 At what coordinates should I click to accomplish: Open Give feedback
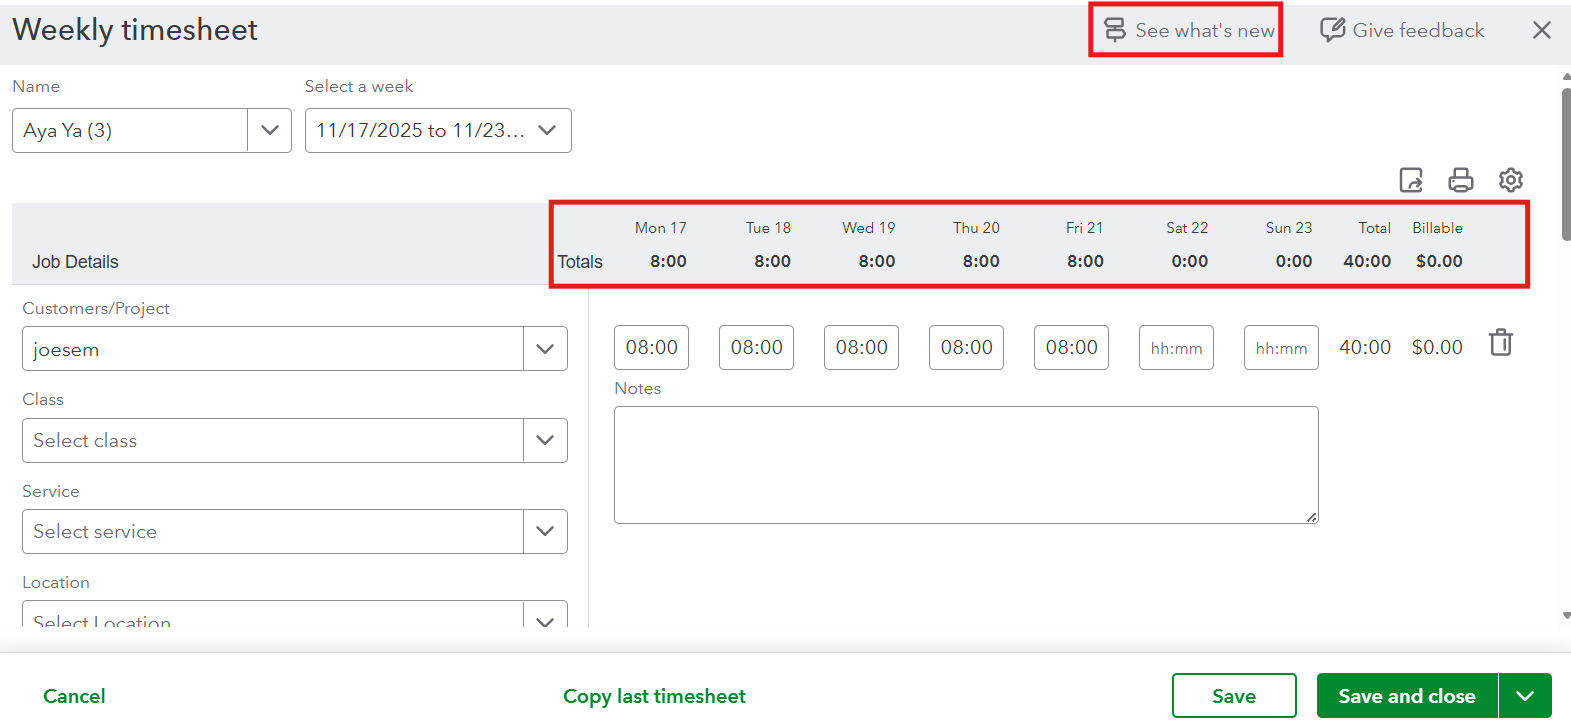pos(1402,30)
